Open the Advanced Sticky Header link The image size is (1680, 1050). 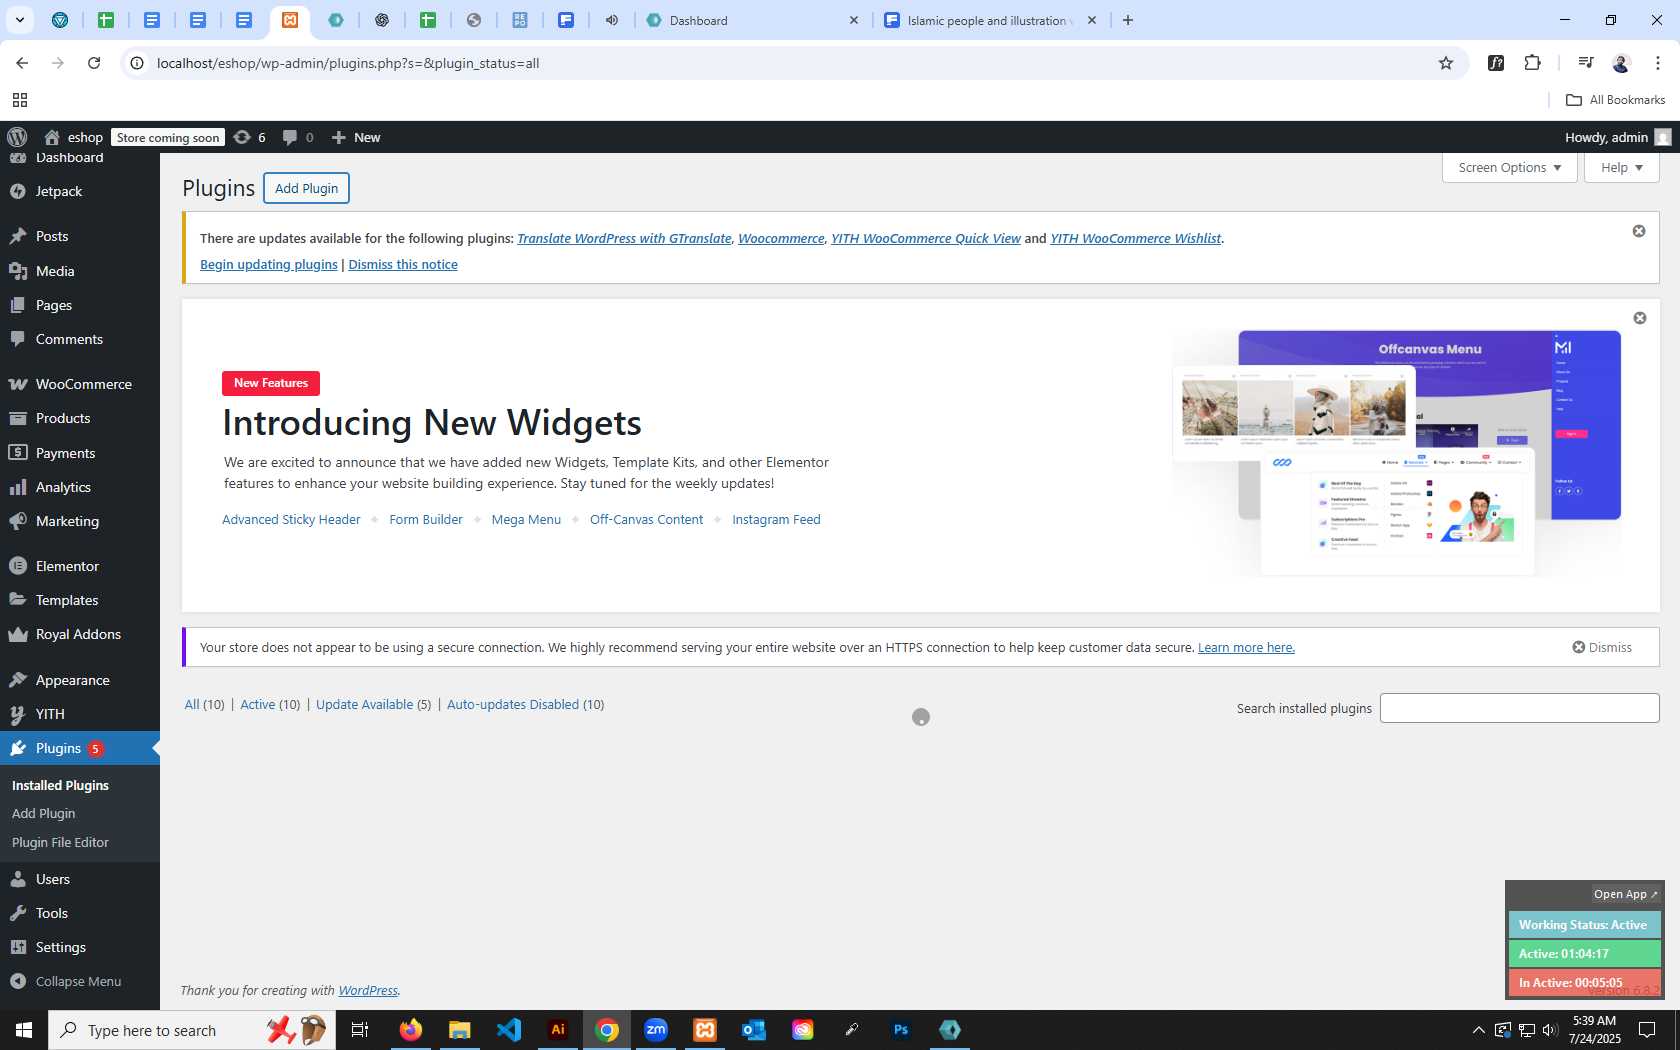click(x=291, y=519)
